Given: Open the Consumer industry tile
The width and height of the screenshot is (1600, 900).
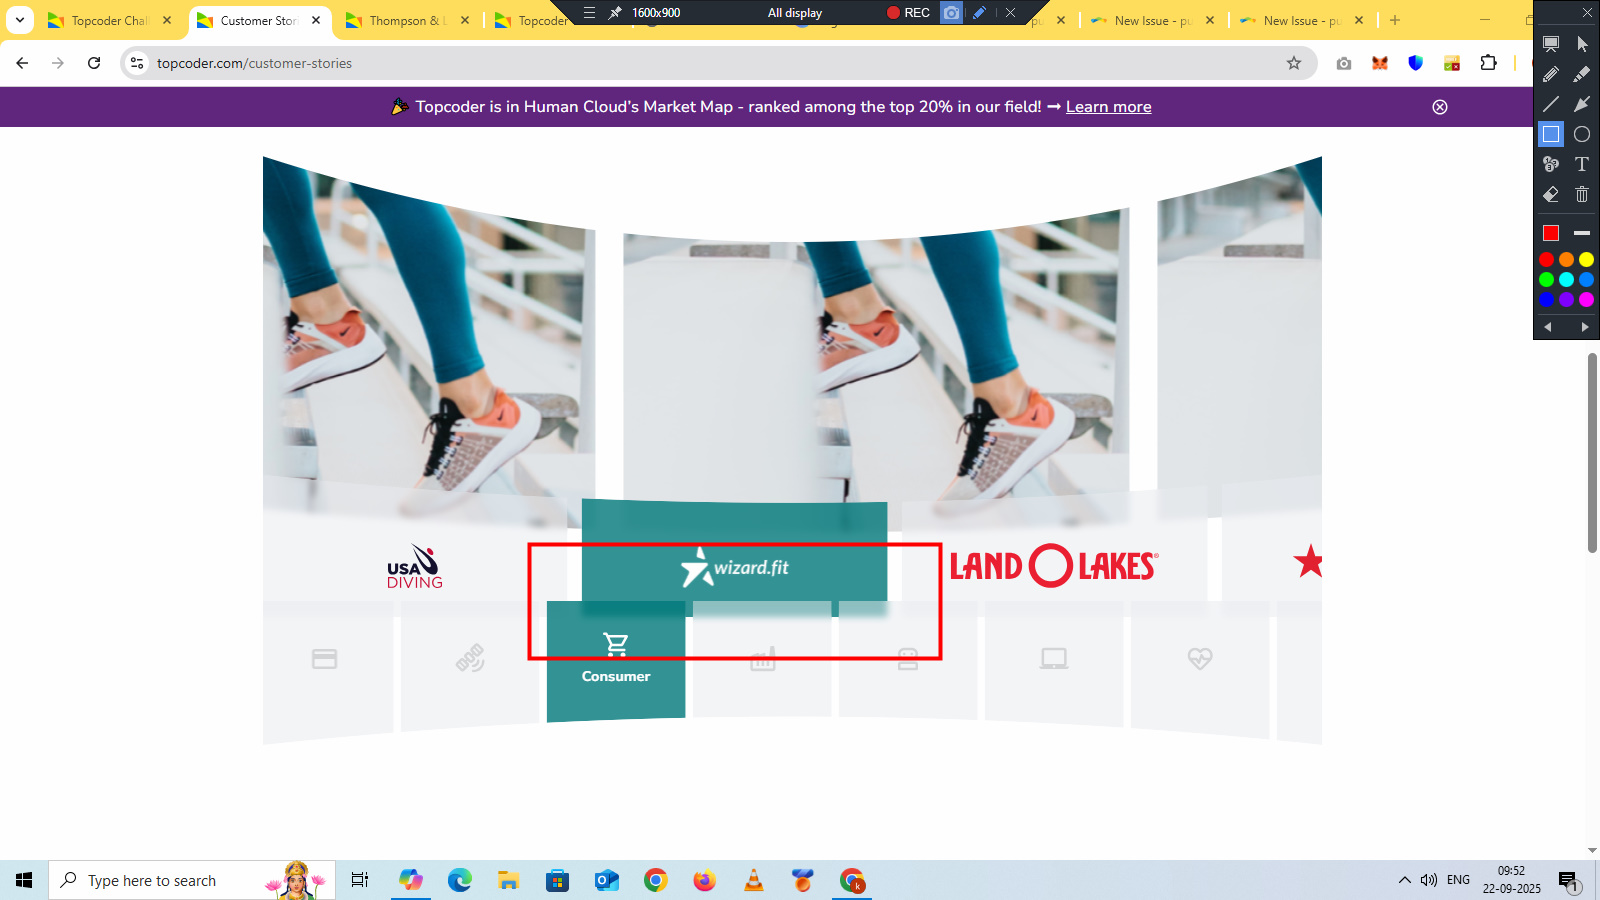Looking at the screenshot, I should (616, 659).
